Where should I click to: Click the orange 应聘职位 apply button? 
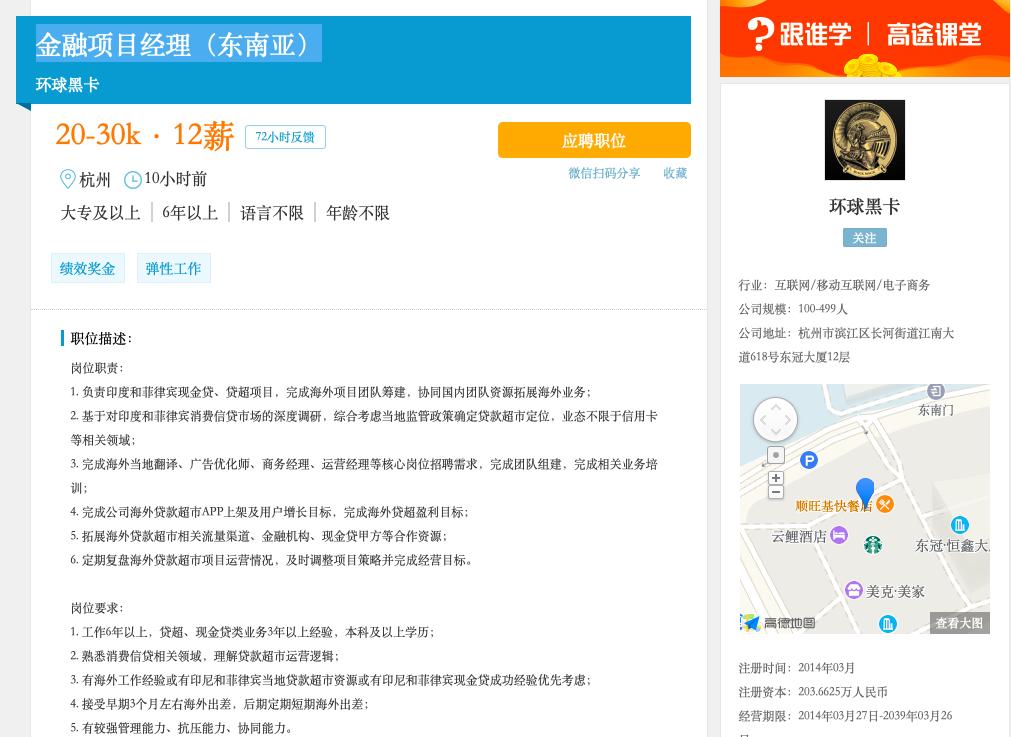(x=592, y=140)
